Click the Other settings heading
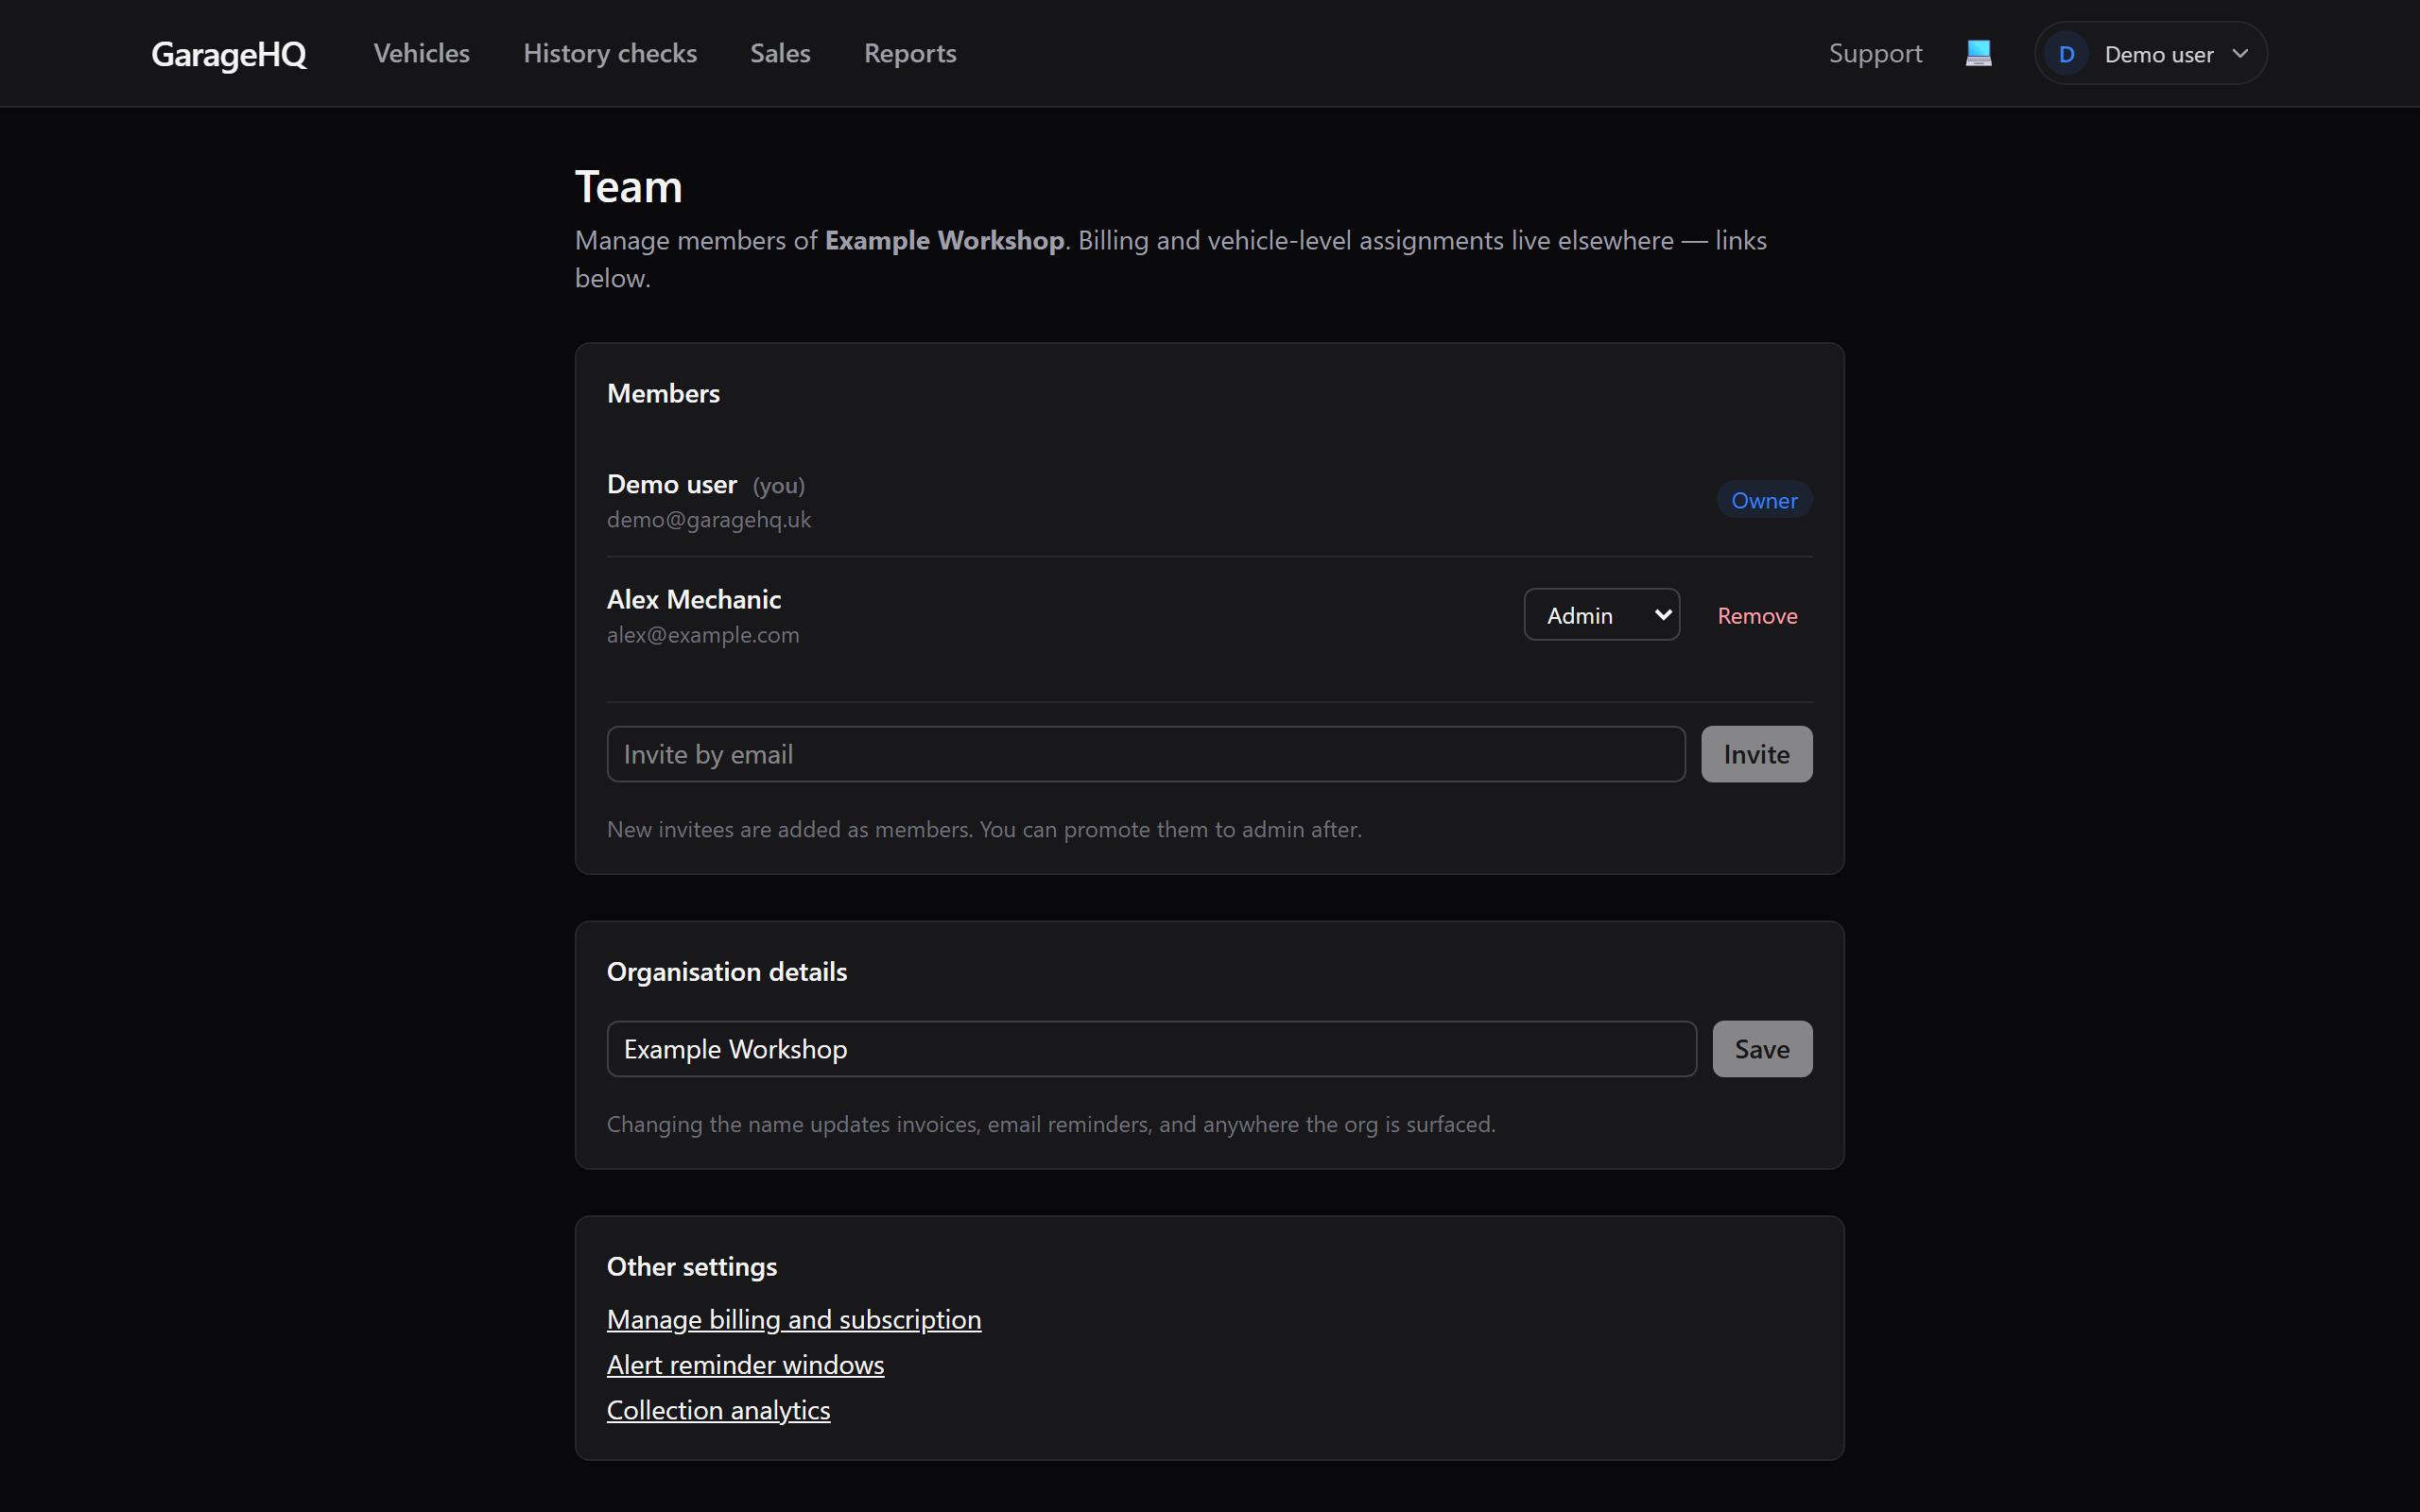The height and width of the screenshot is (1512, 2420). [692, 1267]
